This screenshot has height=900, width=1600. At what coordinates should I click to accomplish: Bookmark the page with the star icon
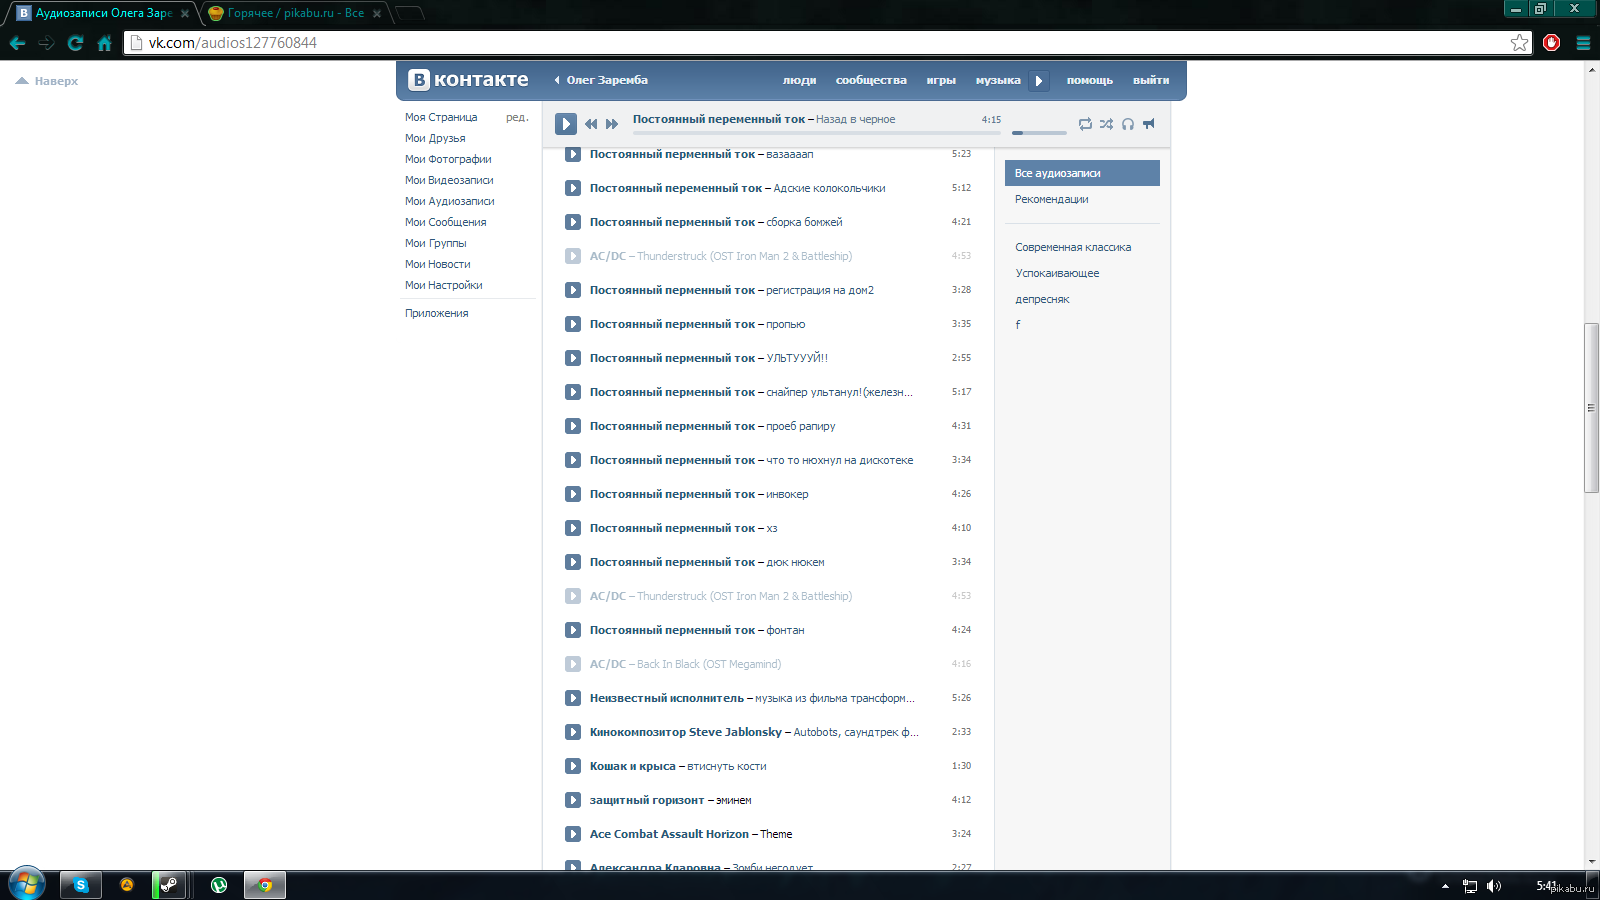(1519, 42)
